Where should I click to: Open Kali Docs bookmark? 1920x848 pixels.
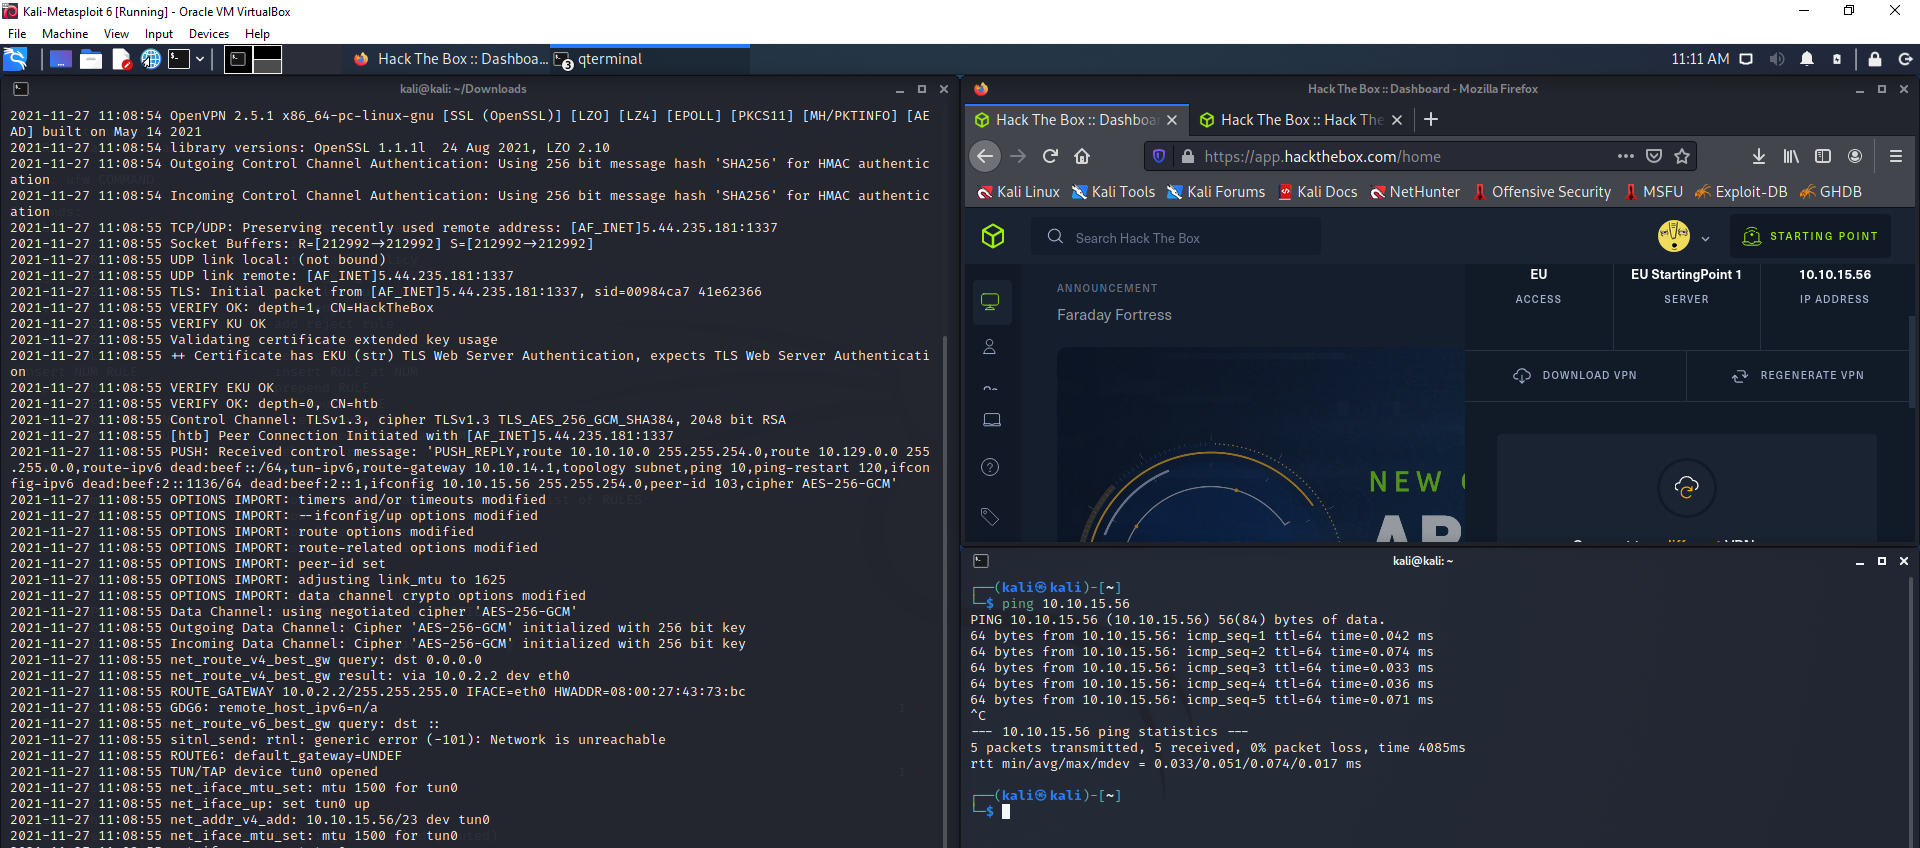1318,192
